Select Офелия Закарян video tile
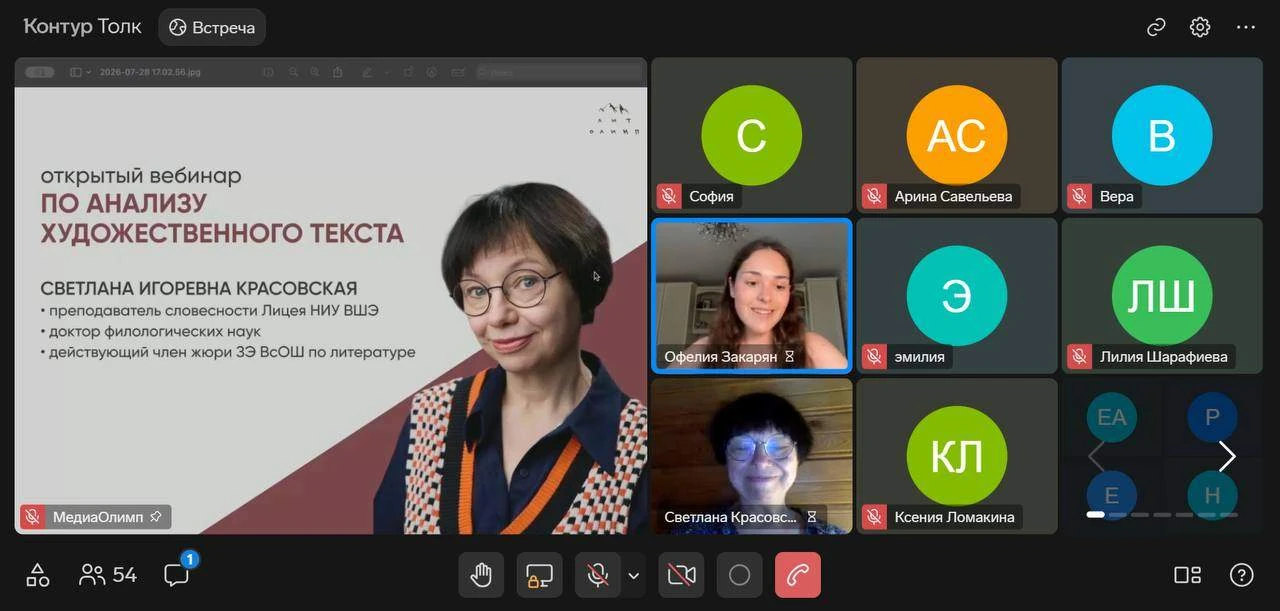This screenshot has width=1280, height=611. [752, 296]
